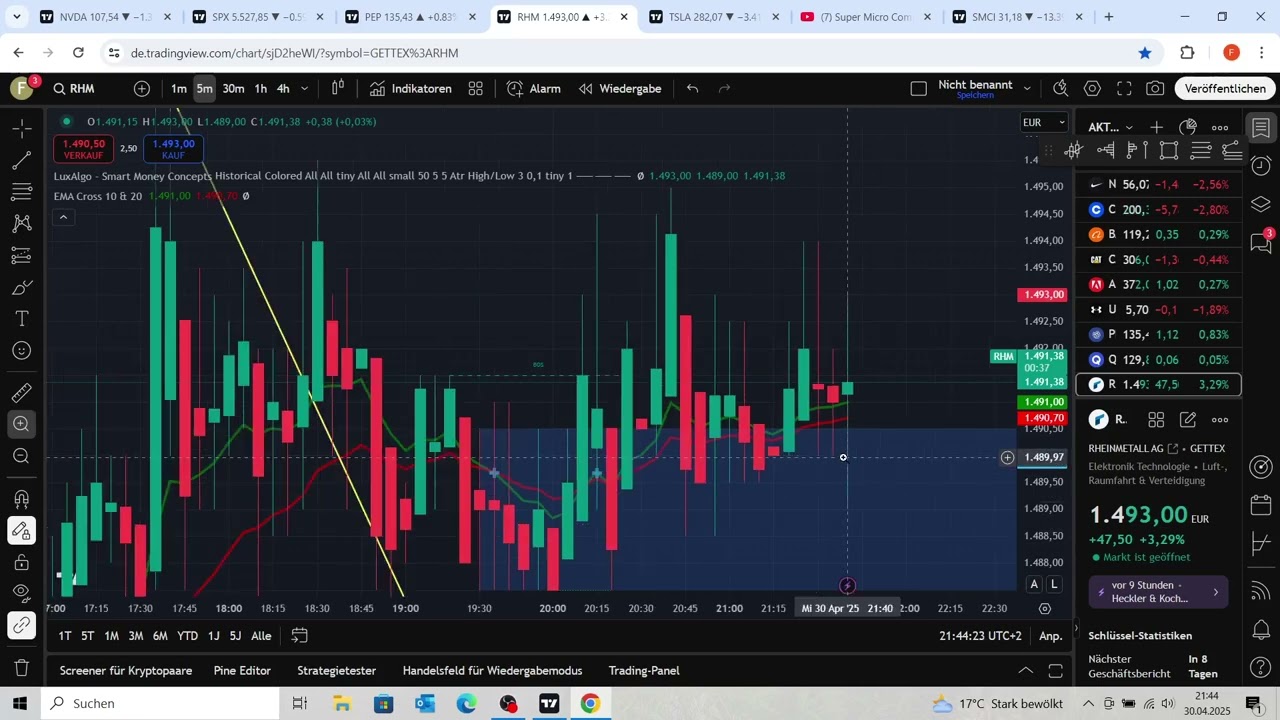Open the Fibonacci tools in left toolbar
This screenshot has width=1280, height=720.
(22, 192)
